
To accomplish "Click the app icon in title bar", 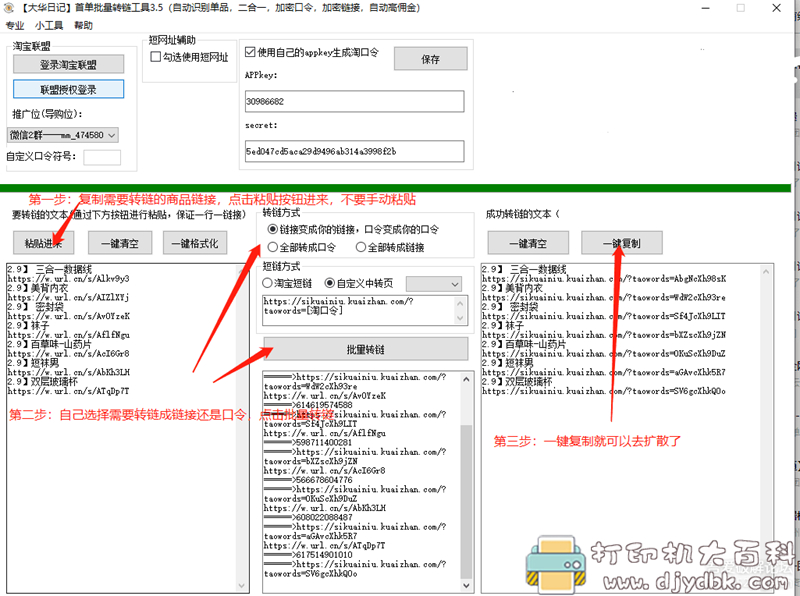I will 9,8.
